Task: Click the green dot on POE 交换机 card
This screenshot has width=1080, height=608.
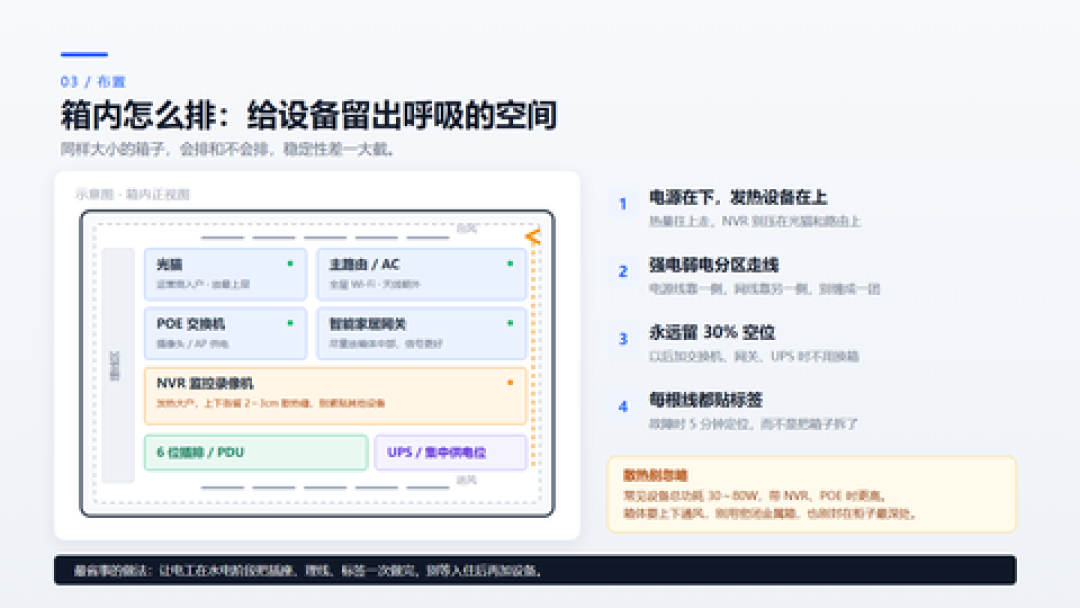Action: coord(290,323)
